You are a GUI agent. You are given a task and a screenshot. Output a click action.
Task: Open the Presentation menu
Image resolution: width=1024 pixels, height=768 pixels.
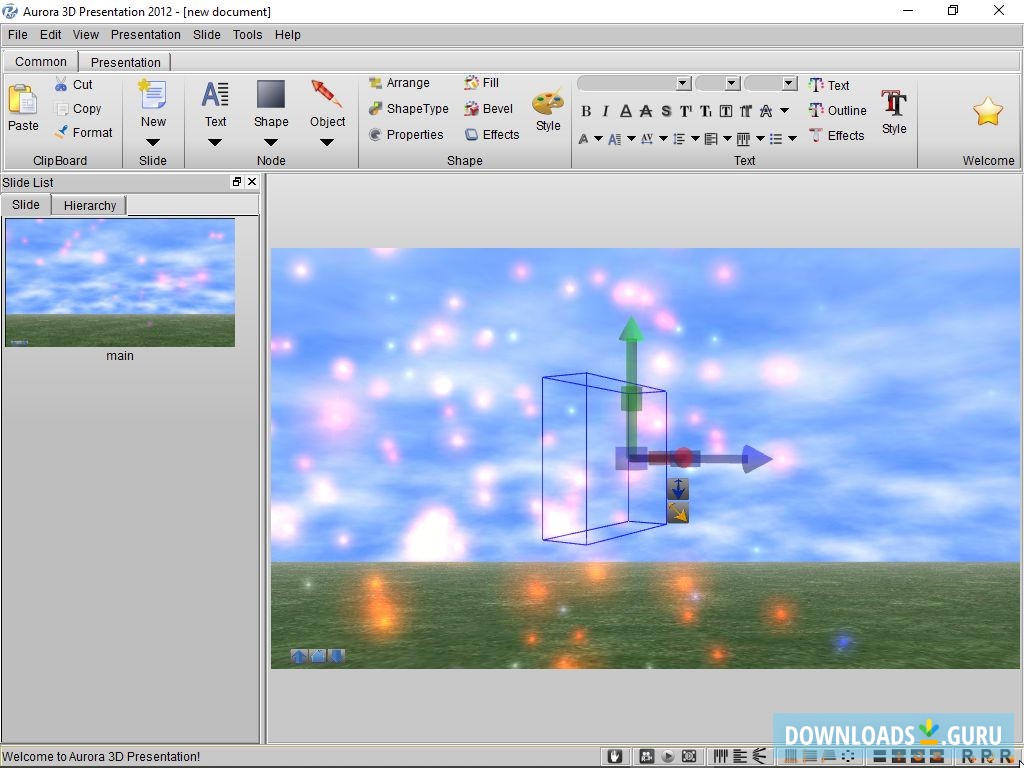coord(145,34)
